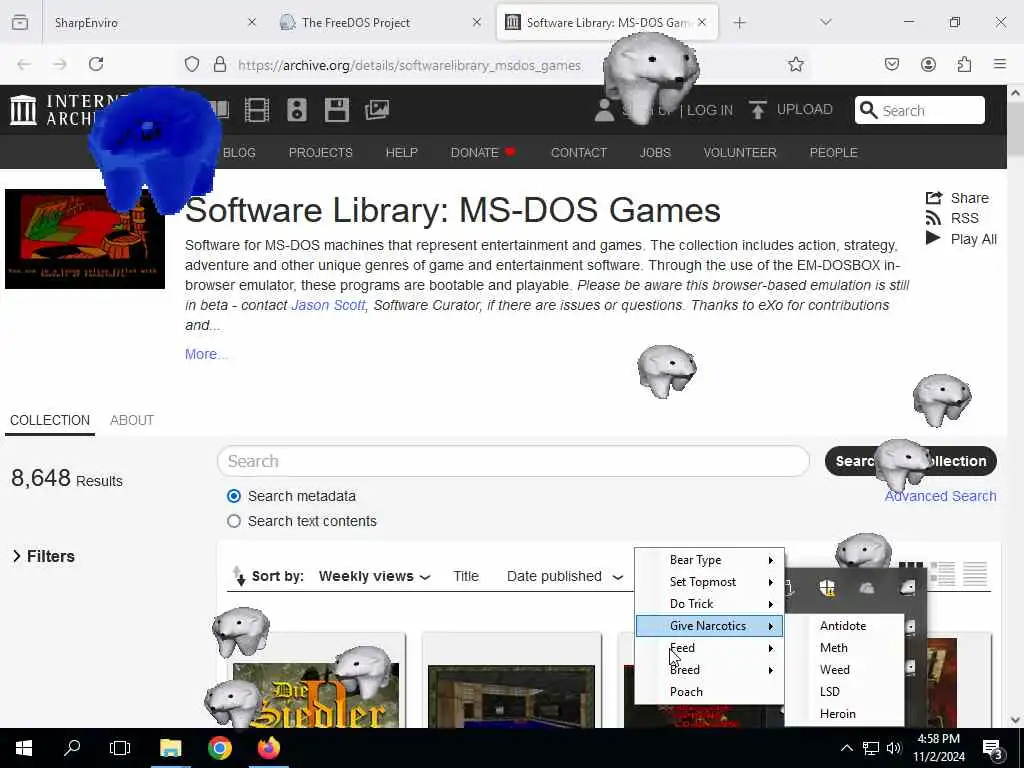The height and width of the screenshot is (768, 1024).
Task: Click the LOG IN link
Action: [x=709, y=110]
